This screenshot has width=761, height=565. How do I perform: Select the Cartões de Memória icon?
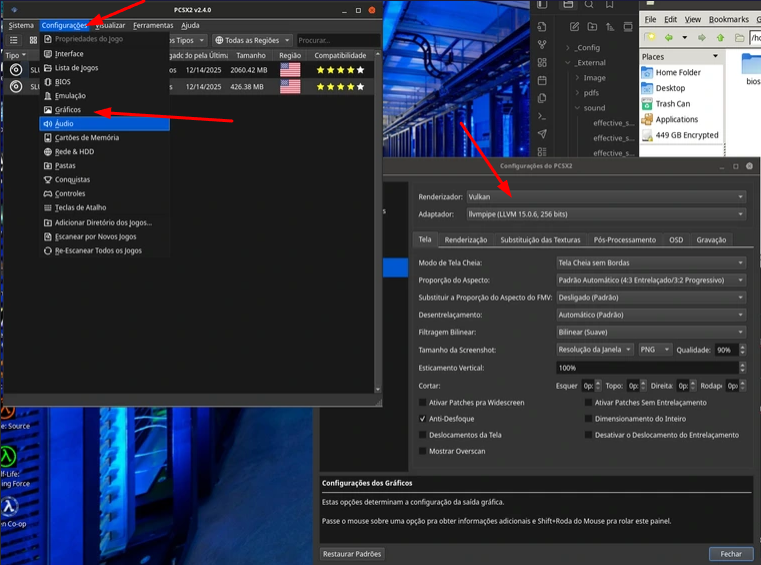47,138
